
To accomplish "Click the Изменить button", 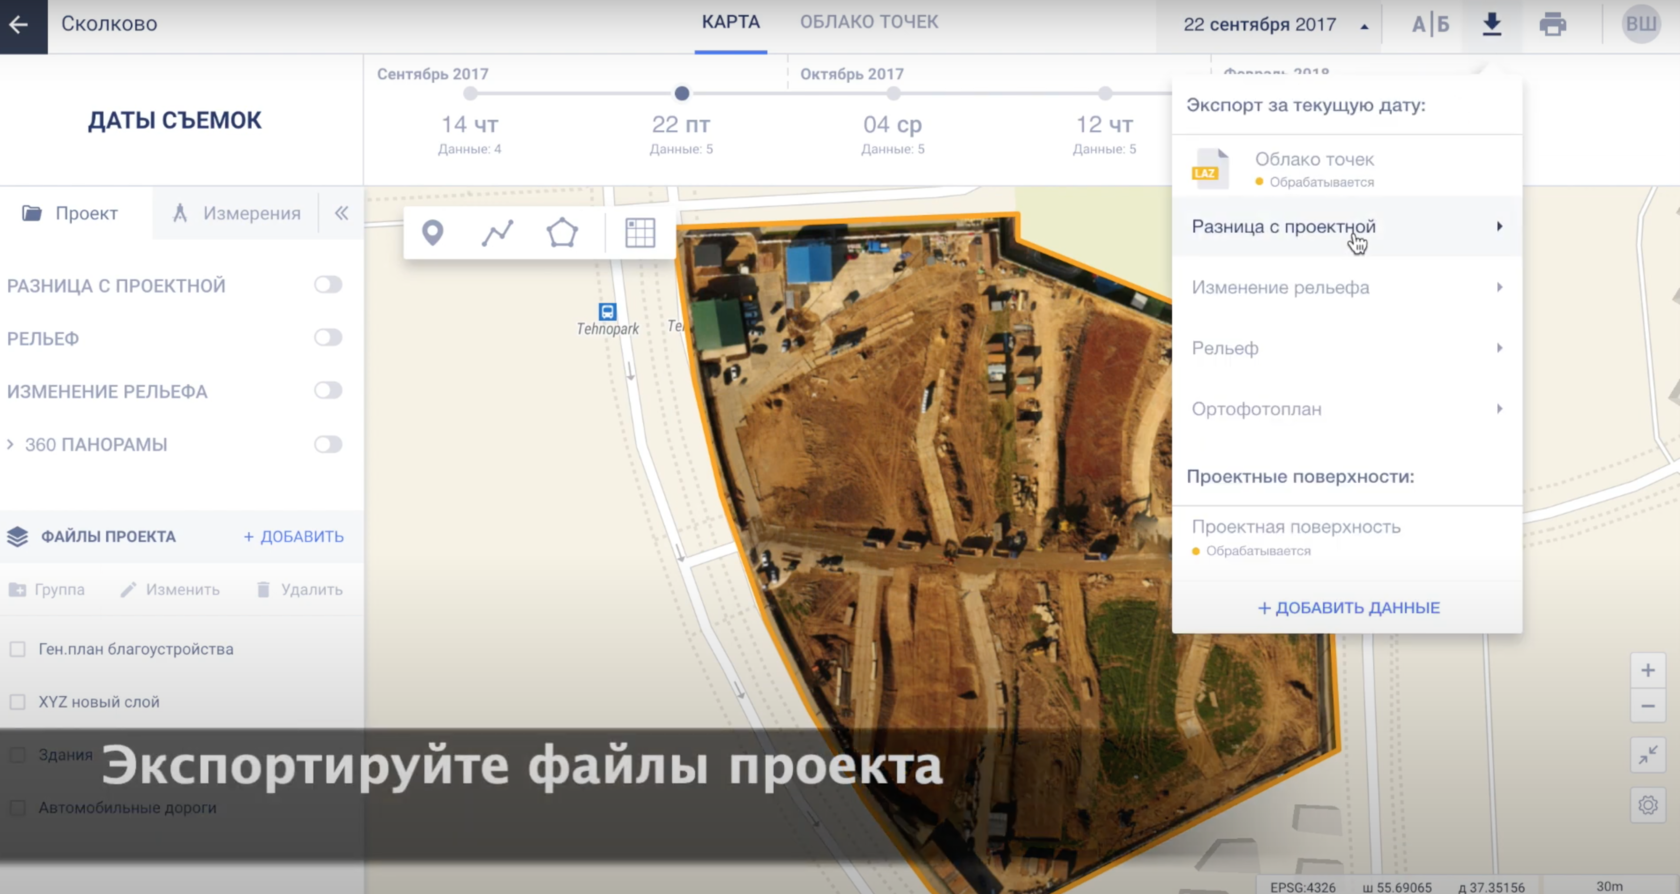I will (x=170, y=590).
